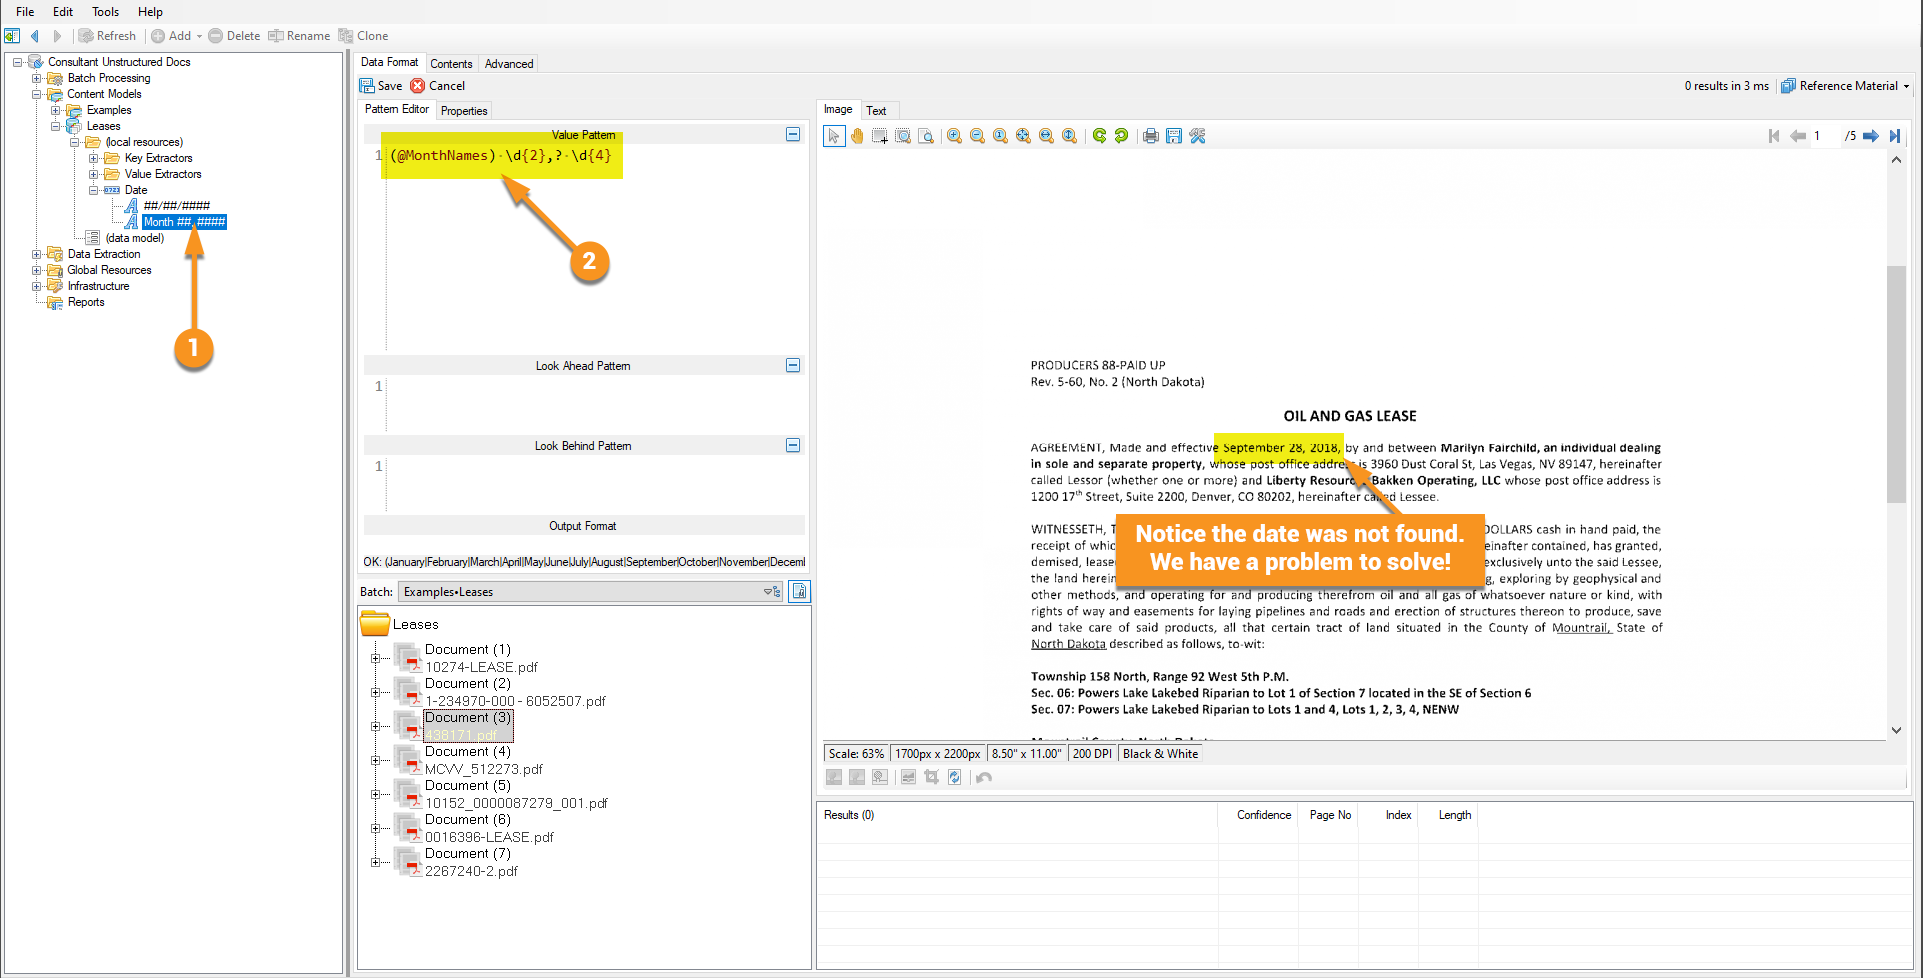Collapse the Look Ahead Pattern section
Viewport: 1923px width, 978px height.
[x=793, y=365]
